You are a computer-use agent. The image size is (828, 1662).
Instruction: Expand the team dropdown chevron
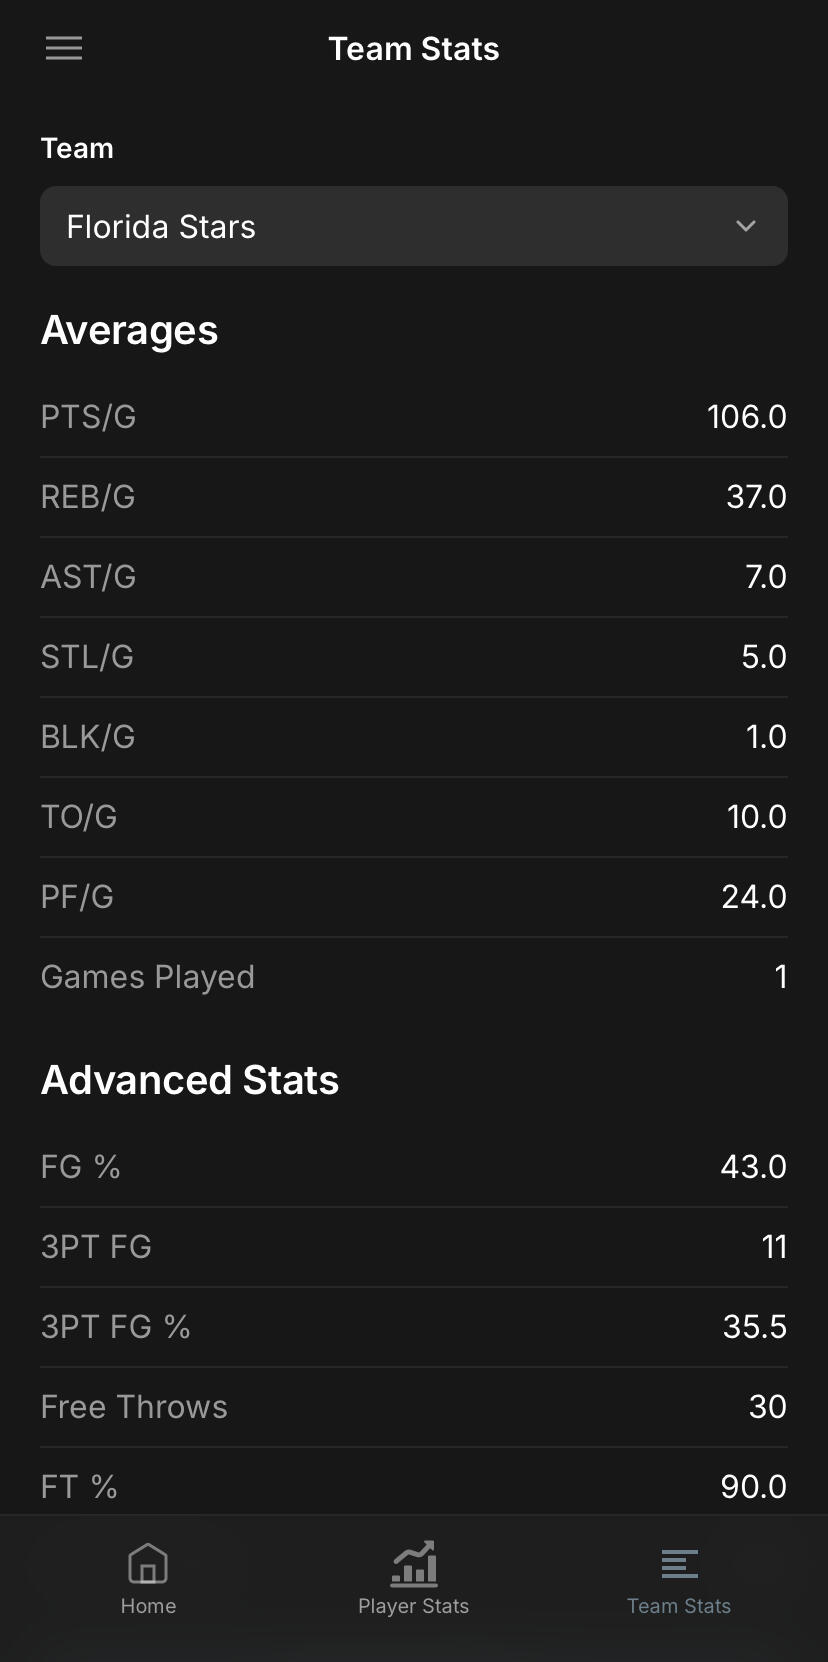point(745,226)
